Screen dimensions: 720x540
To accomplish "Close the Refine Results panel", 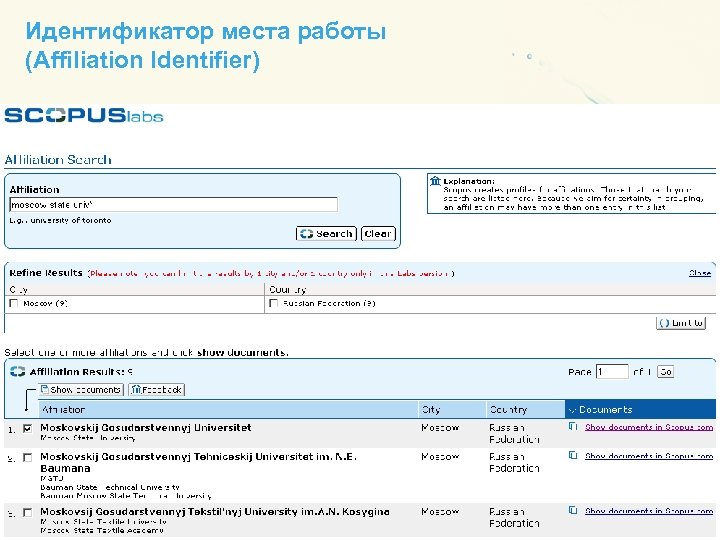I will coord(700,273).
